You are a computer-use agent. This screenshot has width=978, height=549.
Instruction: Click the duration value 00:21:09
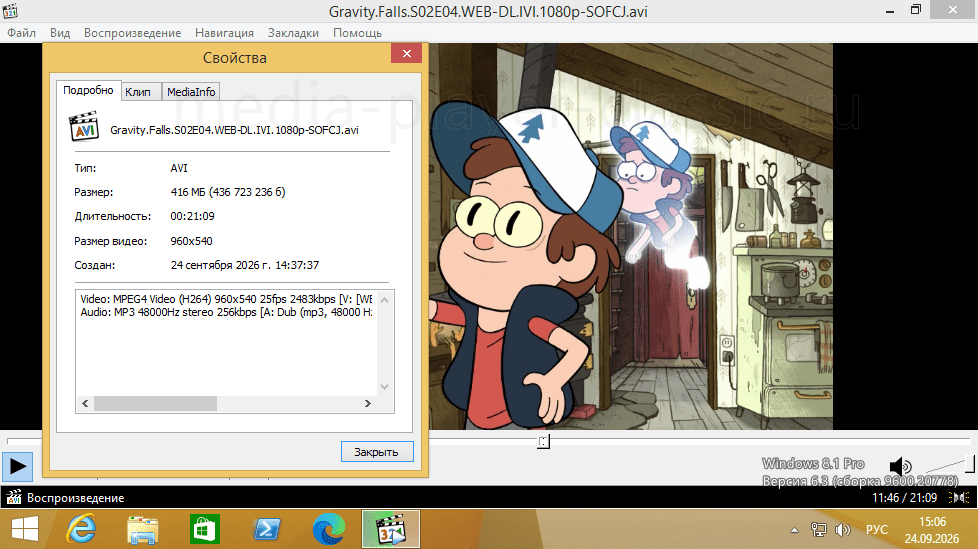(x=192, y=216)
